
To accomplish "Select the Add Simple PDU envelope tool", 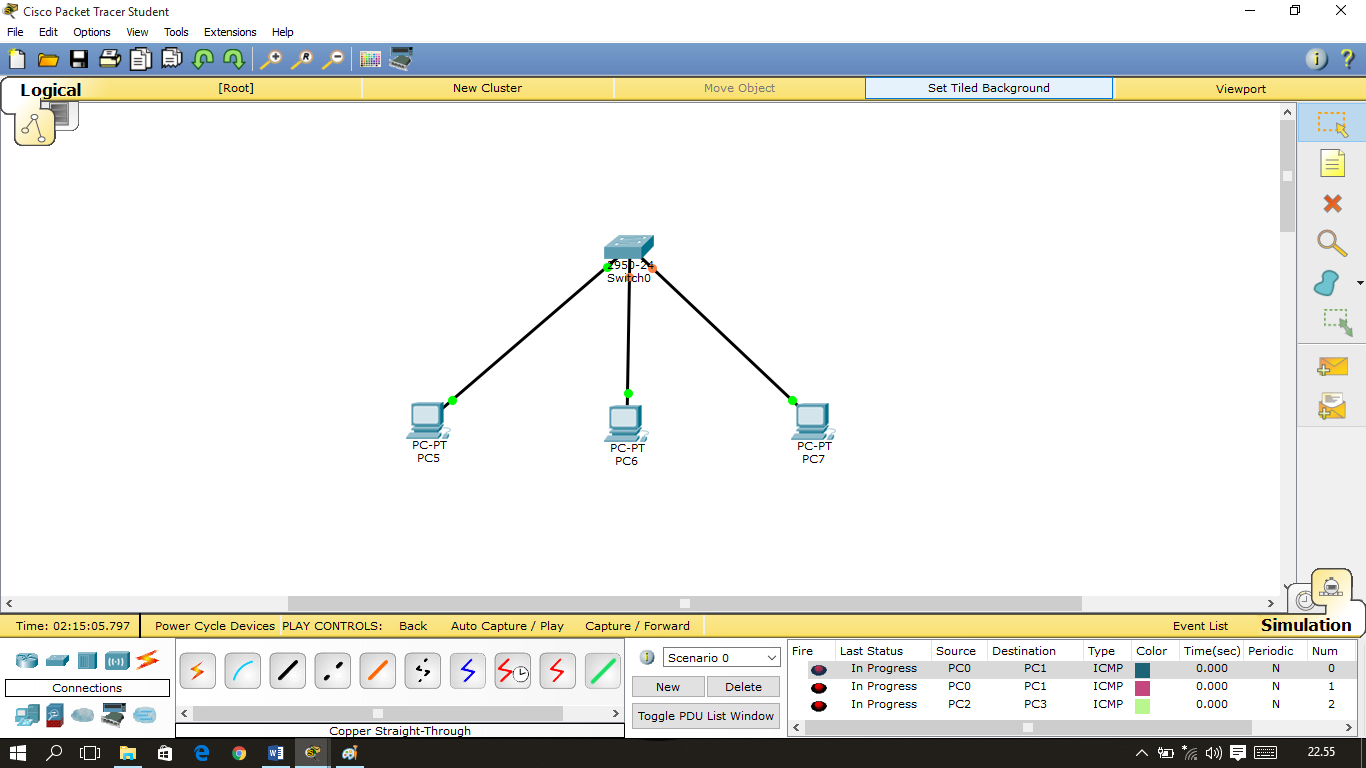I will [x=1332, y=366].
